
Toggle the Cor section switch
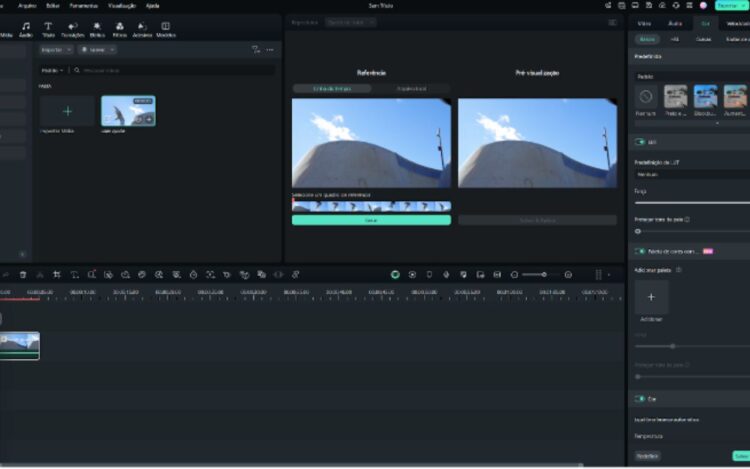point(640,399)
